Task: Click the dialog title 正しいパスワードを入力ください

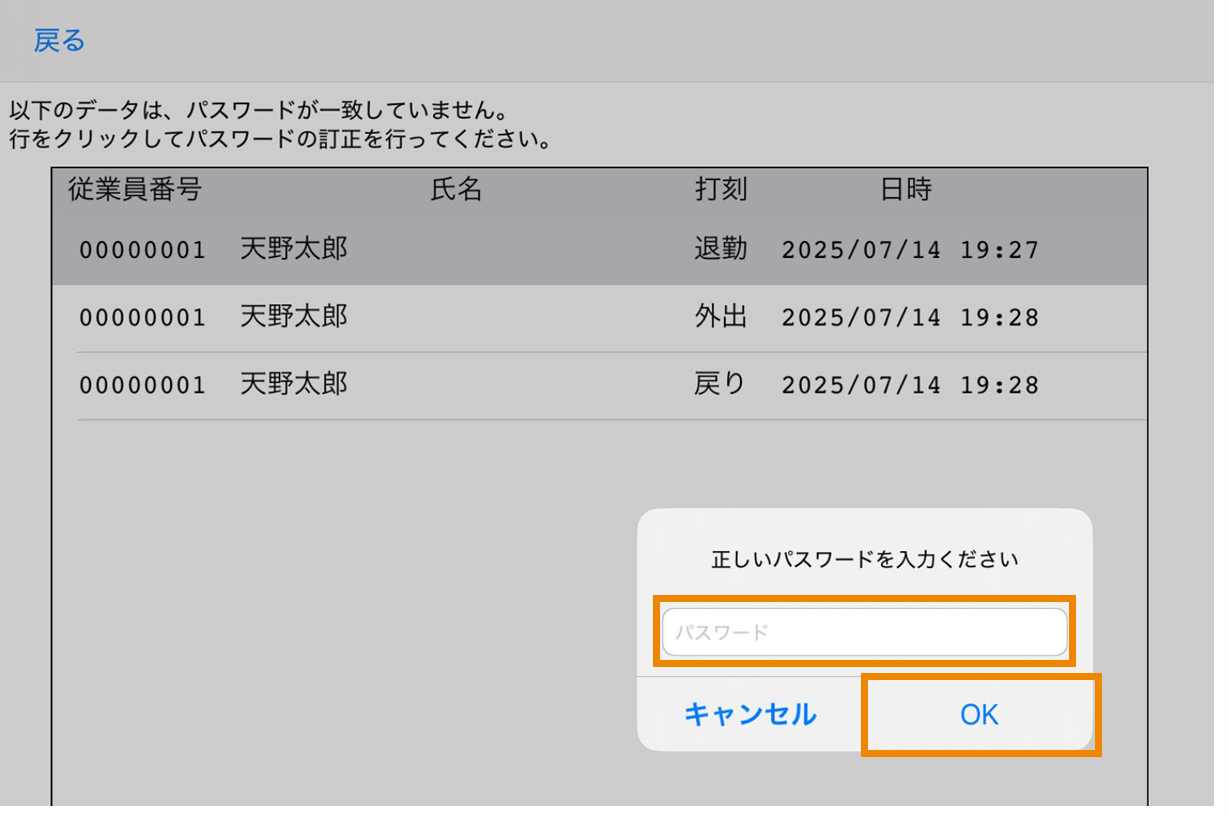Action: [866, 560]
